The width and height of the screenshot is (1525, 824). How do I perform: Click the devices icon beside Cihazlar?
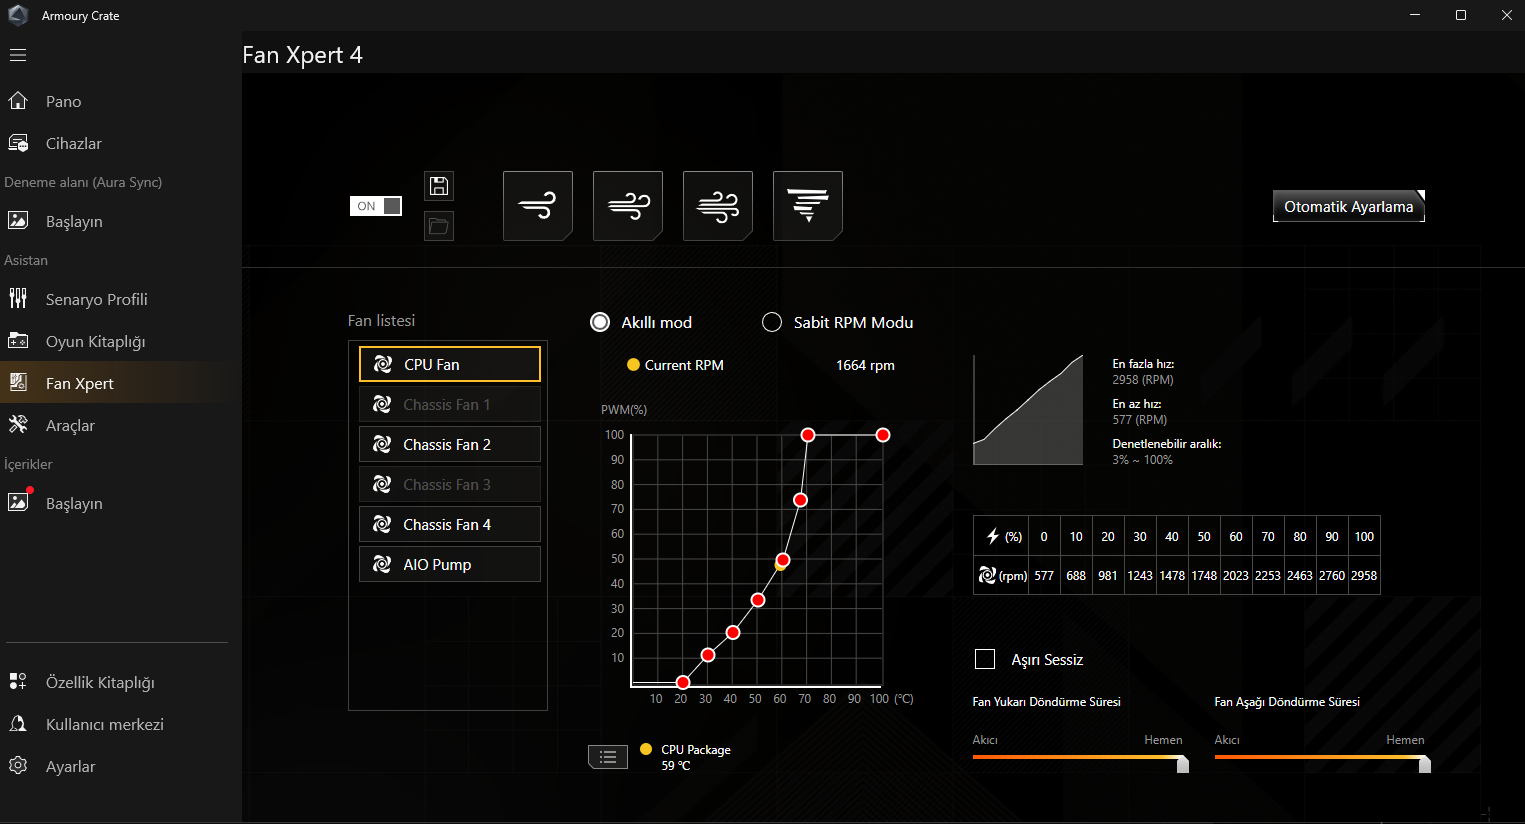point(18,143)
